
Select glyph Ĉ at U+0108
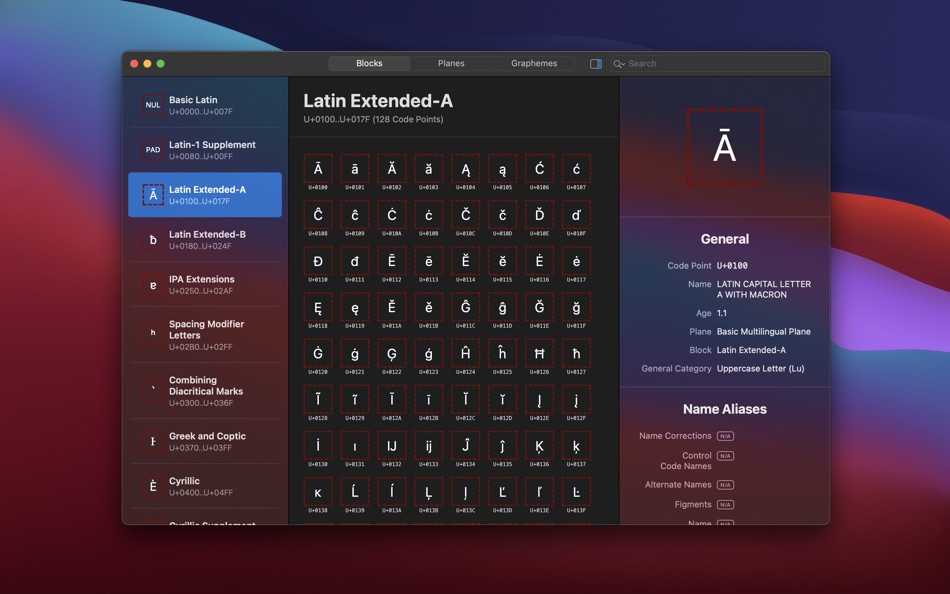click(x=318, y=215)
